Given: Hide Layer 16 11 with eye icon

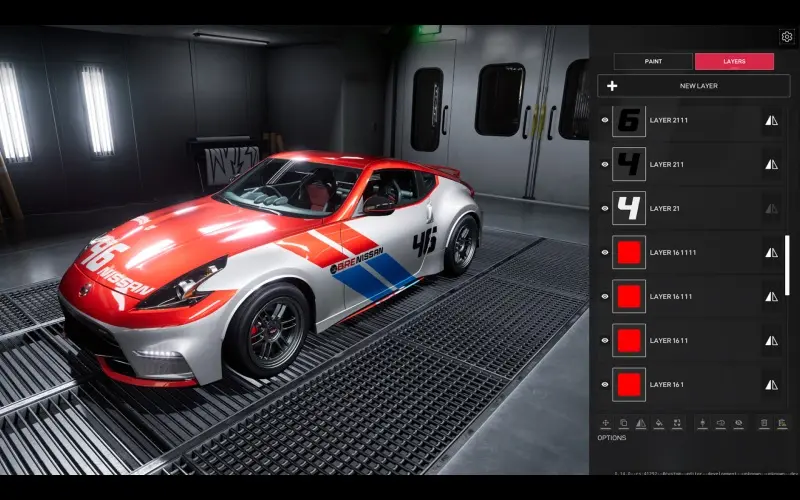Looking at the screenshot, I should tap(605, 340).
